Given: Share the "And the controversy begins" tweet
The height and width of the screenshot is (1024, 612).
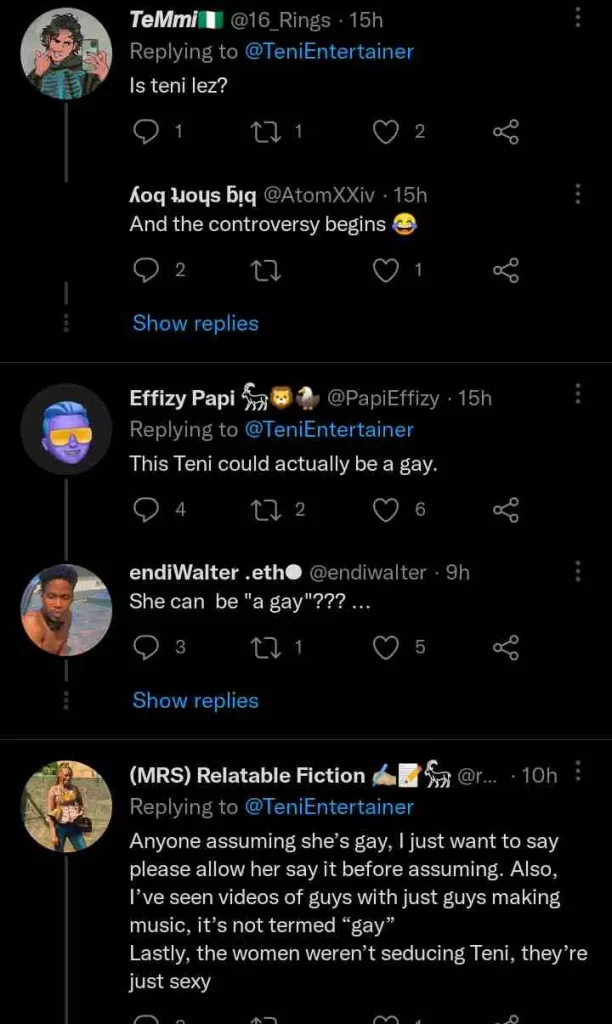Looking at the screenshot, I should (506, 269).
